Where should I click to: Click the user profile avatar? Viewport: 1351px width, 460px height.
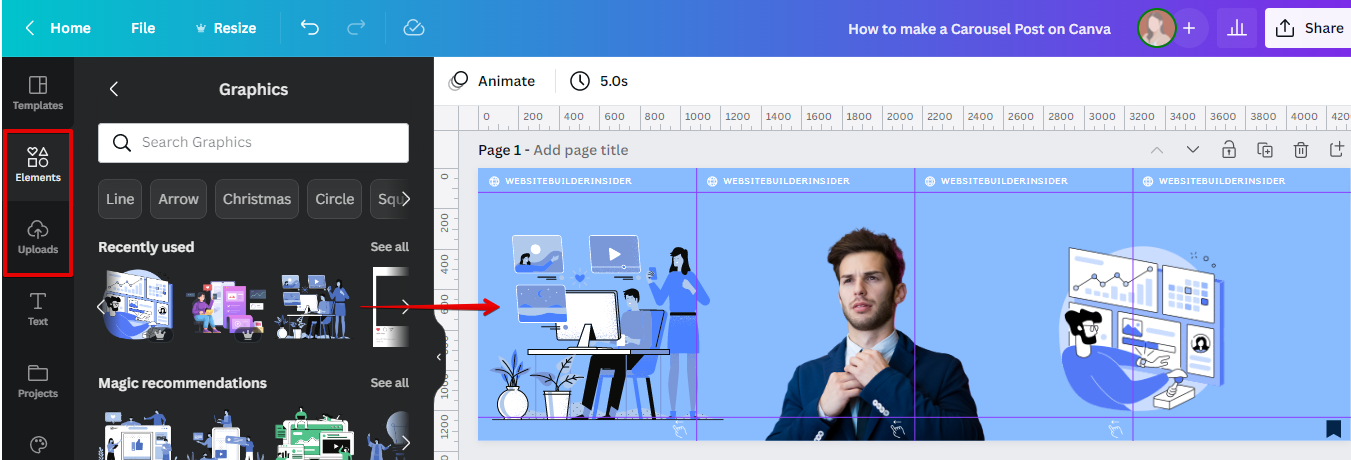(x=1156, y=28)
